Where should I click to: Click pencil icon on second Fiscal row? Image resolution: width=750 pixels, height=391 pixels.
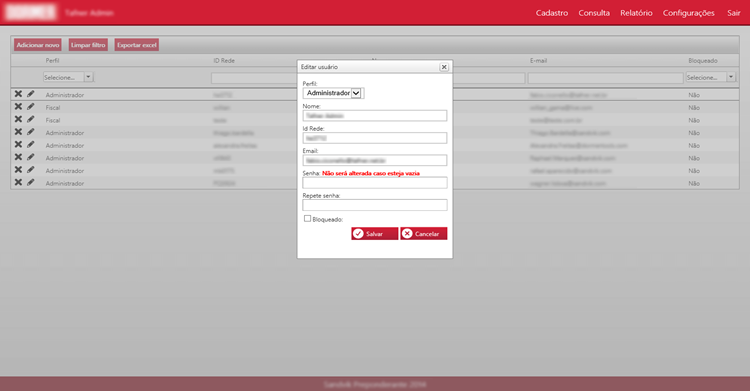pos(31,119)
